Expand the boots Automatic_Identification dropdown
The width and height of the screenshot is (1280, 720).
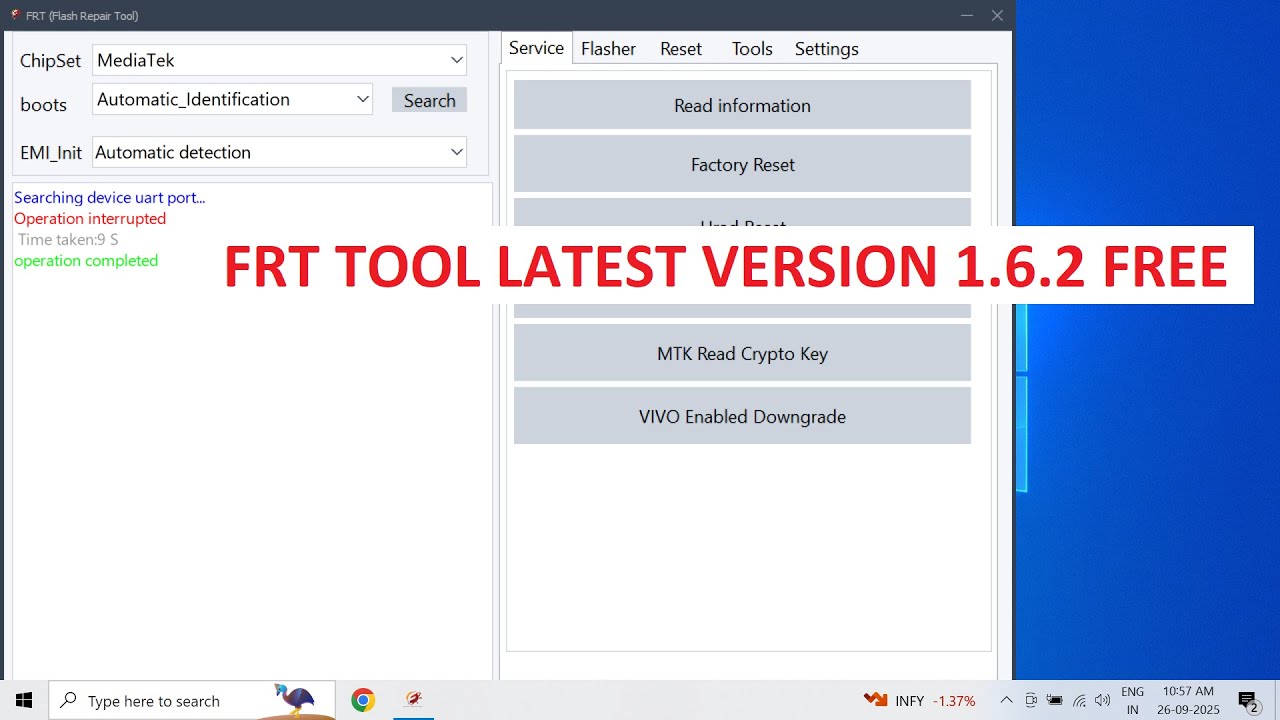pos(232,99)
